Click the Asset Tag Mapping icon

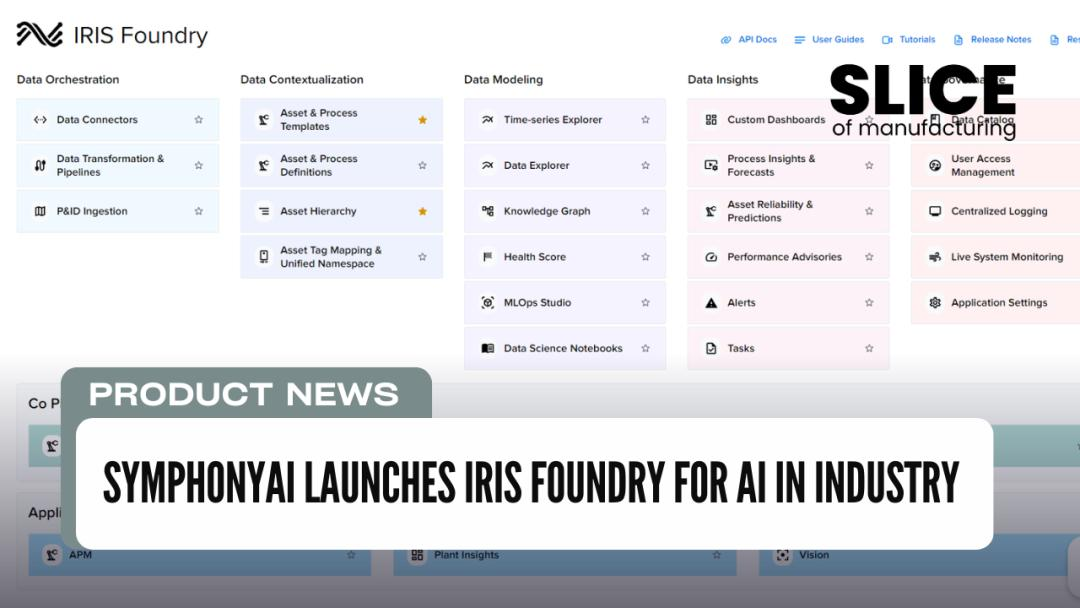click(264, 257)
